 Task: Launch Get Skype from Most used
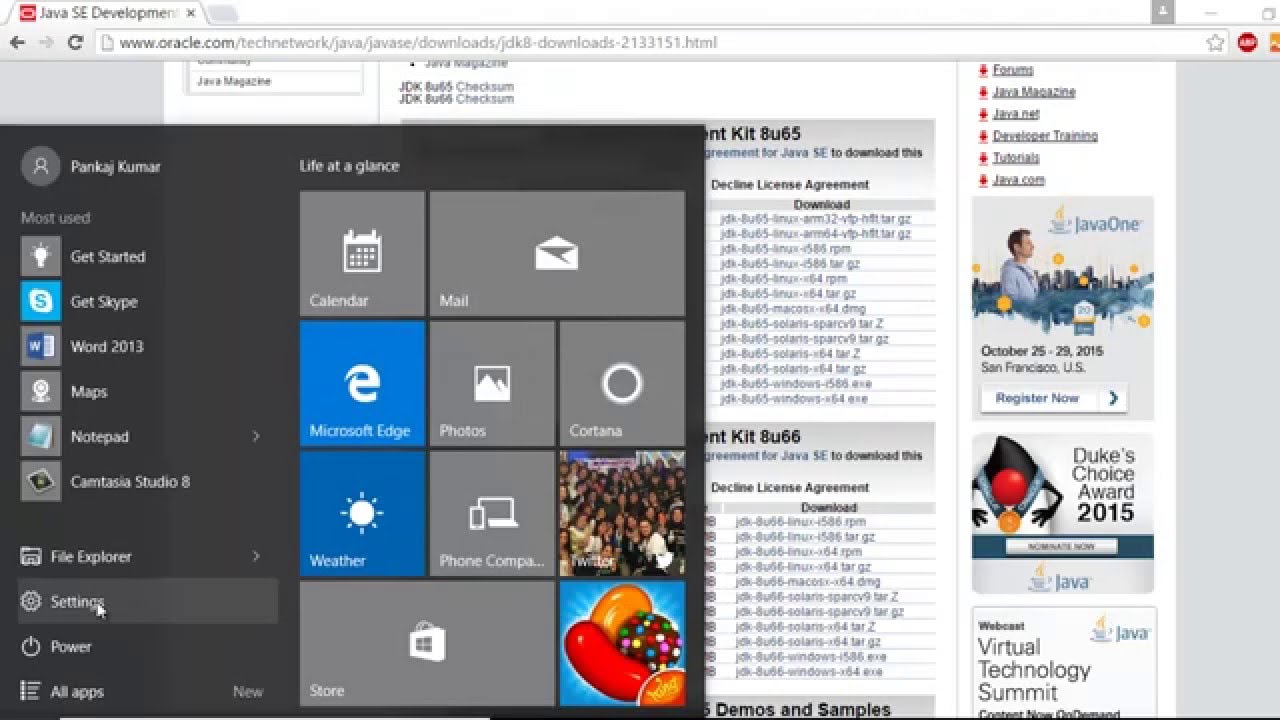(x=148, y=301)
